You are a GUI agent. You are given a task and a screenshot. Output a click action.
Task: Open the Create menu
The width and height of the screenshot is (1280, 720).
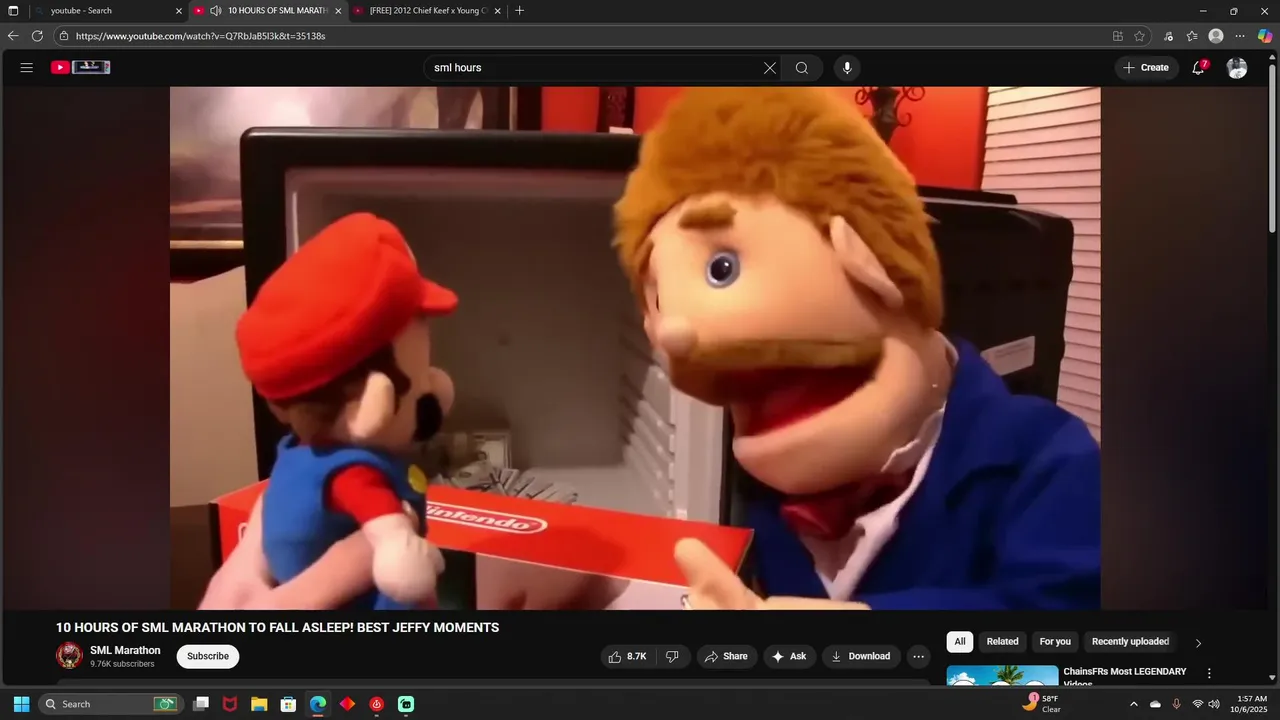(1146, 68)
